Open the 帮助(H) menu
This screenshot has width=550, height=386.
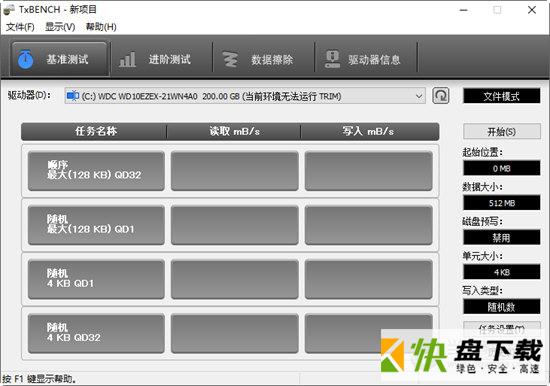click(x=101, y=27)
